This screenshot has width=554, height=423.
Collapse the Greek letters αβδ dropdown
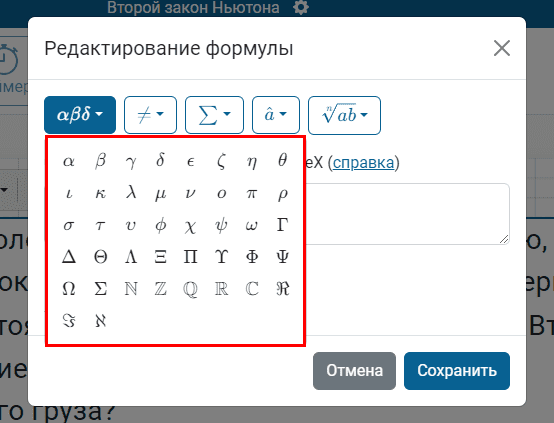coord(80,115)
